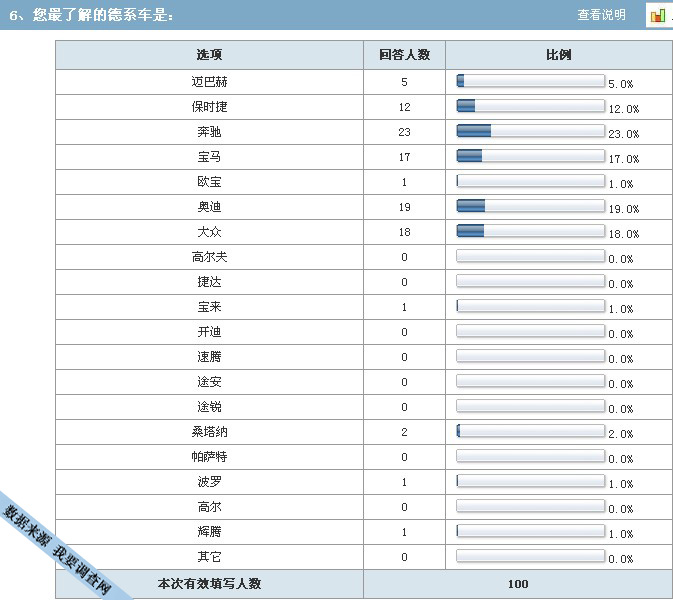Screen dimensions: 673x600
Task: Click the 查看说明 link
Action: click(x=601, y=15)
